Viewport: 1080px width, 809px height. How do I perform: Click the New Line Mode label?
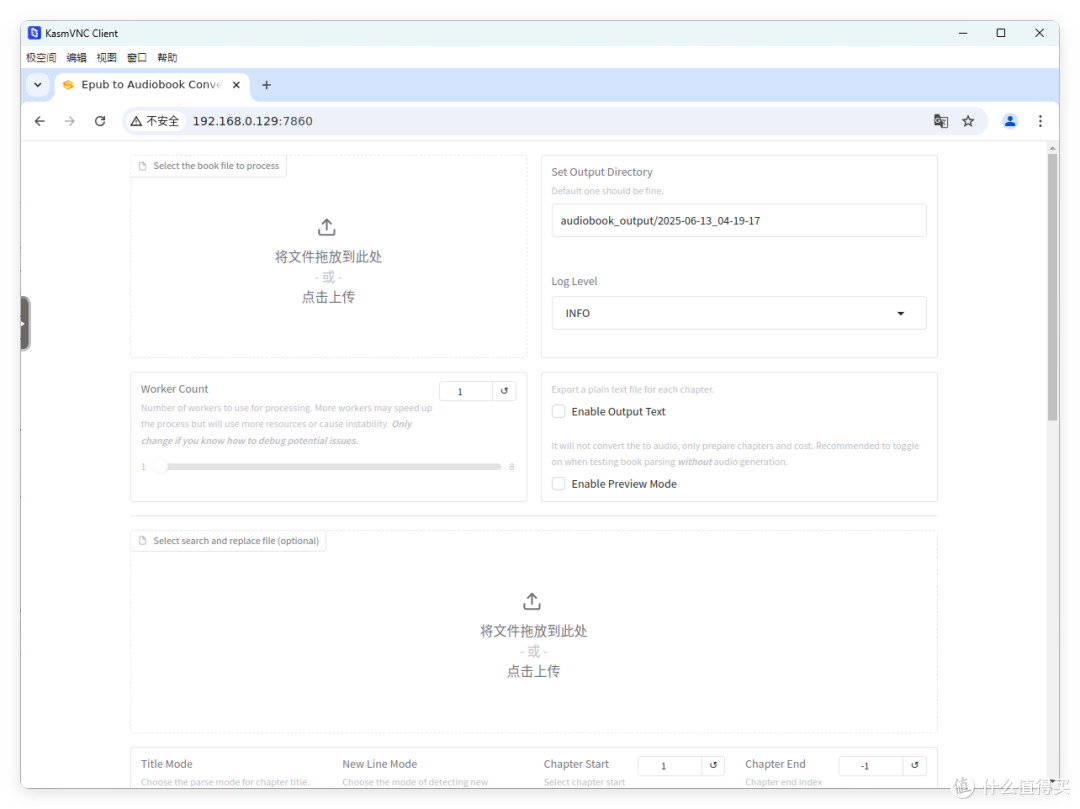380,764
